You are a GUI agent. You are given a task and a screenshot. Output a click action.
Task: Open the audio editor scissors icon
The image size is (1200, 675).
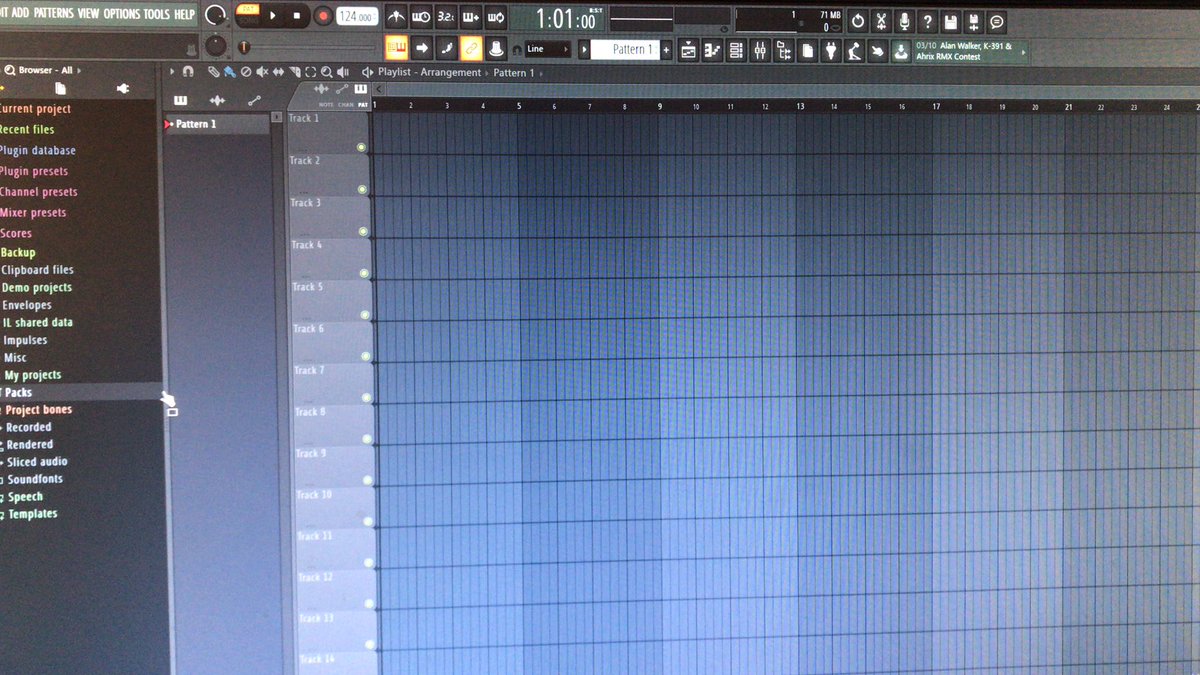(x=881, y=20)
